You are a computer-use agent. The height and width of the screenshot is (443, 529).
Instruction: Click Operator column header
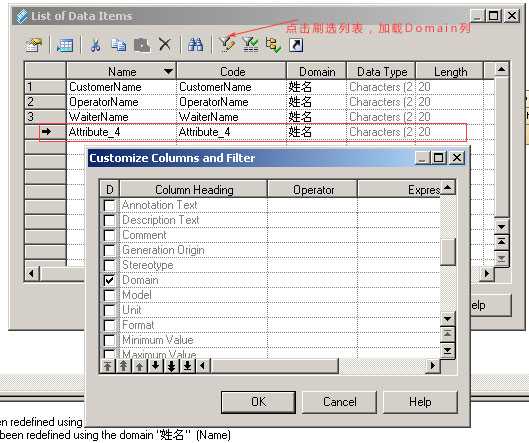point(313,189)
